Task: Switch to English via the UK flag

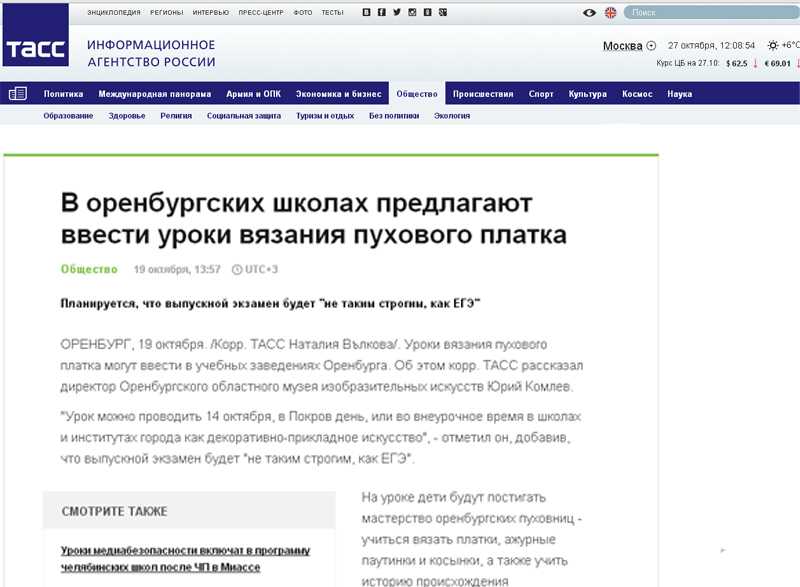Action: pos(610,13)
